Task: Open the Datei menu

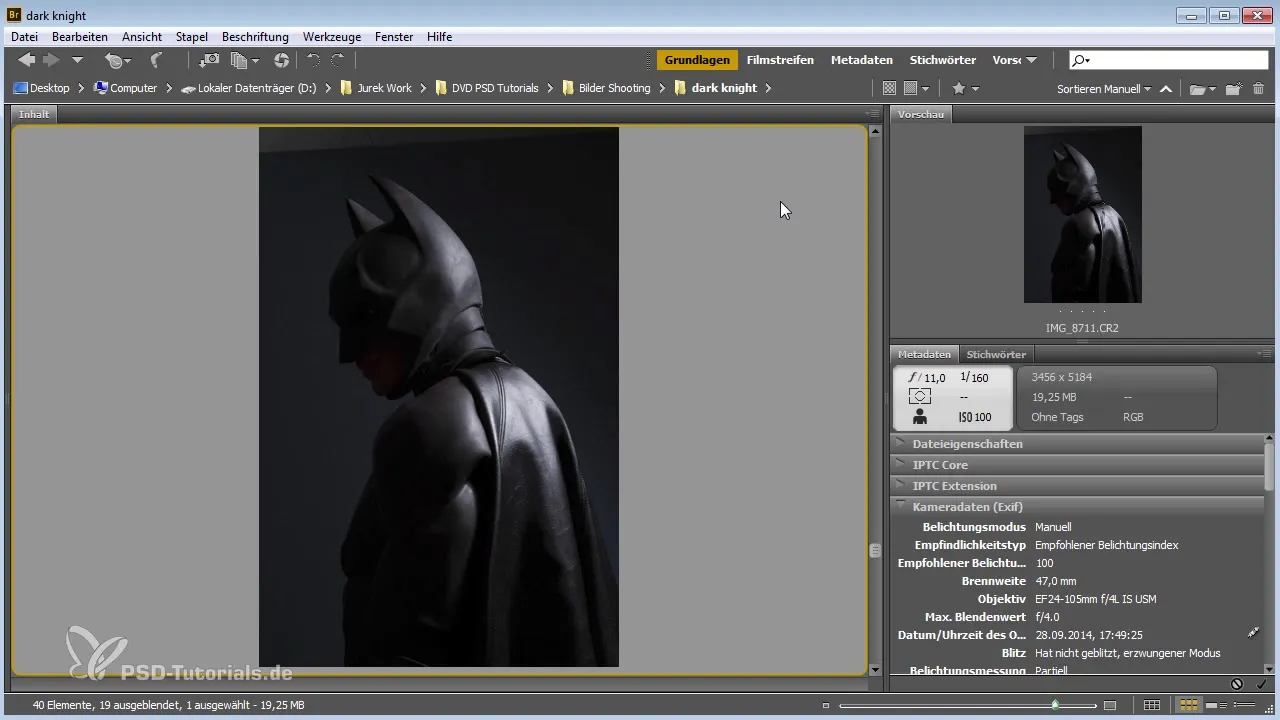Action: 24,37
